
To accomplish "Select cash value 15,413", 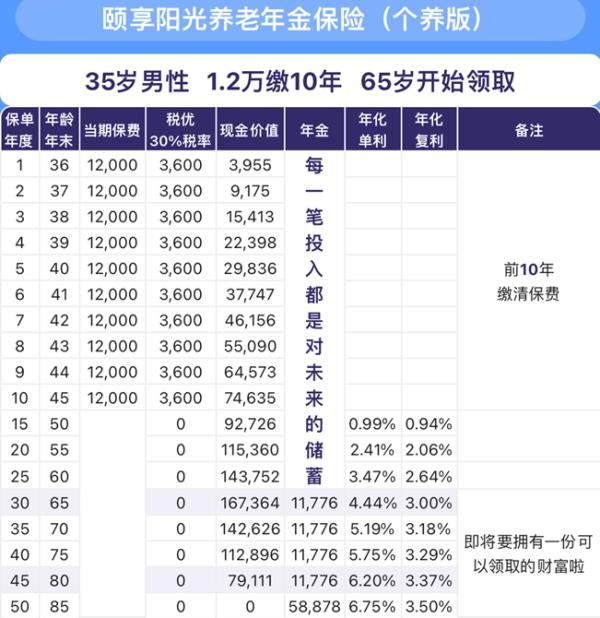I will pos(250,217).
